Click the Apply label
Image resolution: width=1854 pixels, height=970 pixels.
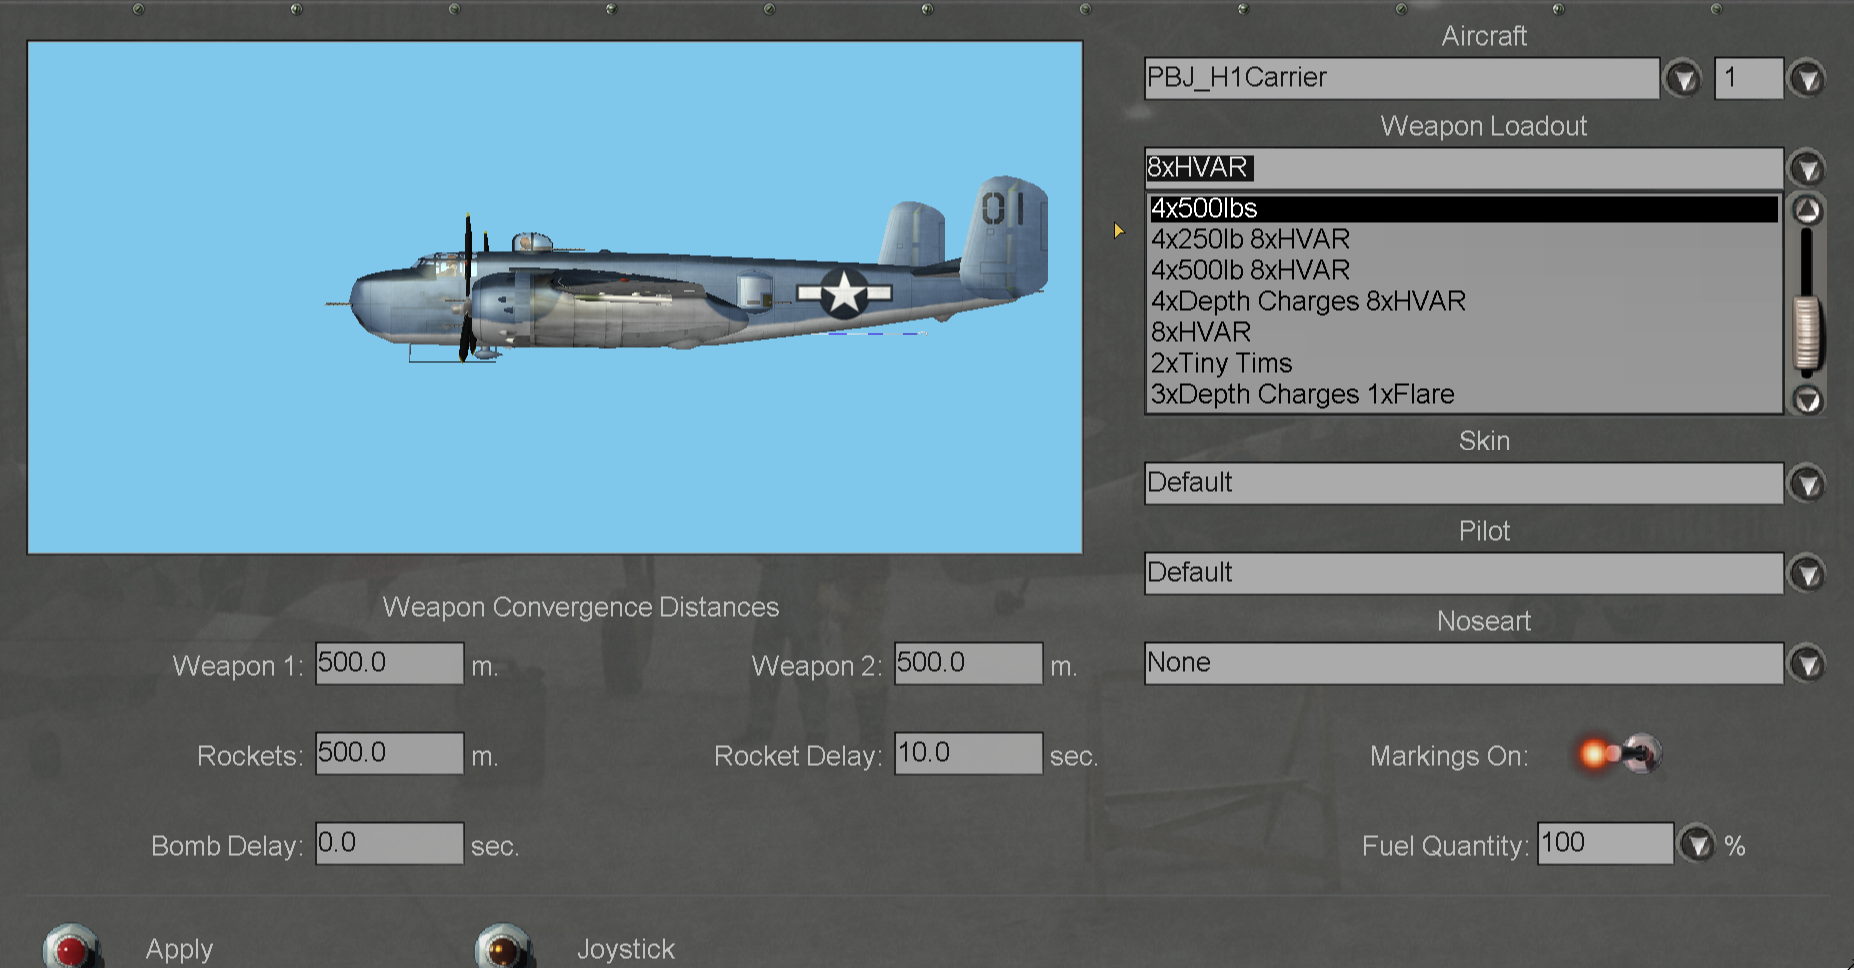179,949
